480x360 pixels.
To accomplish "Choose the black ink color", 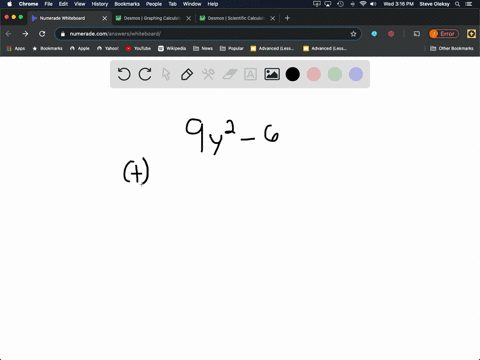I will click(x=293, y=74).
